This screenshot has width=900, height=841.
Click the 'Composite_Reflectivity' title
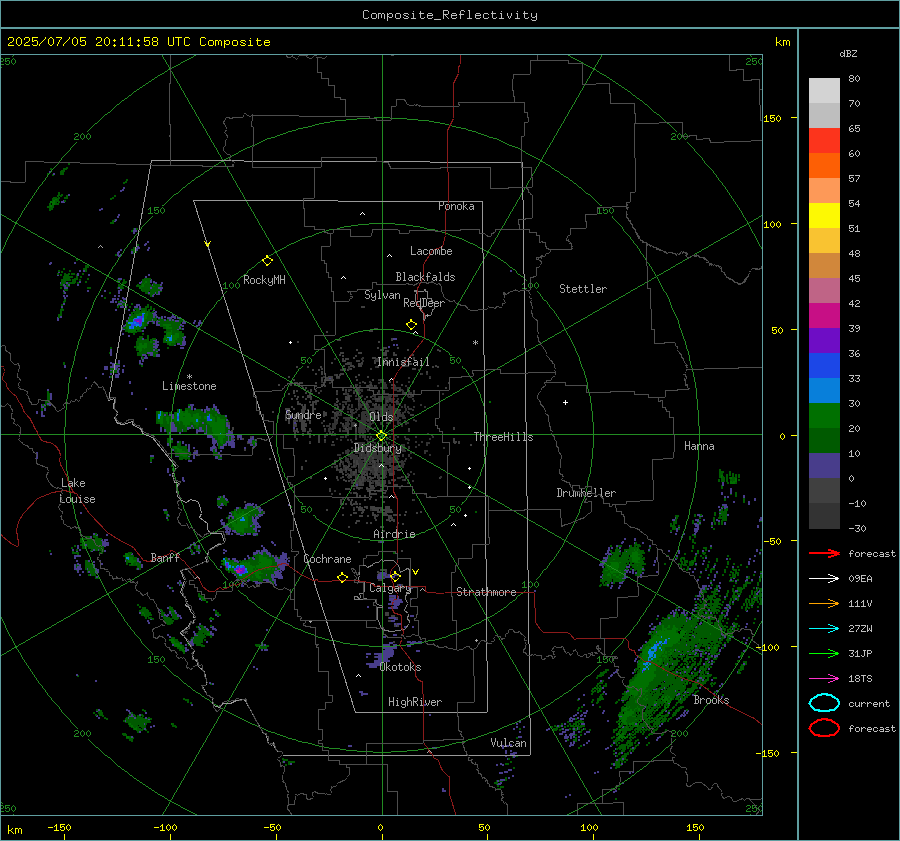(x=450, y=15)
